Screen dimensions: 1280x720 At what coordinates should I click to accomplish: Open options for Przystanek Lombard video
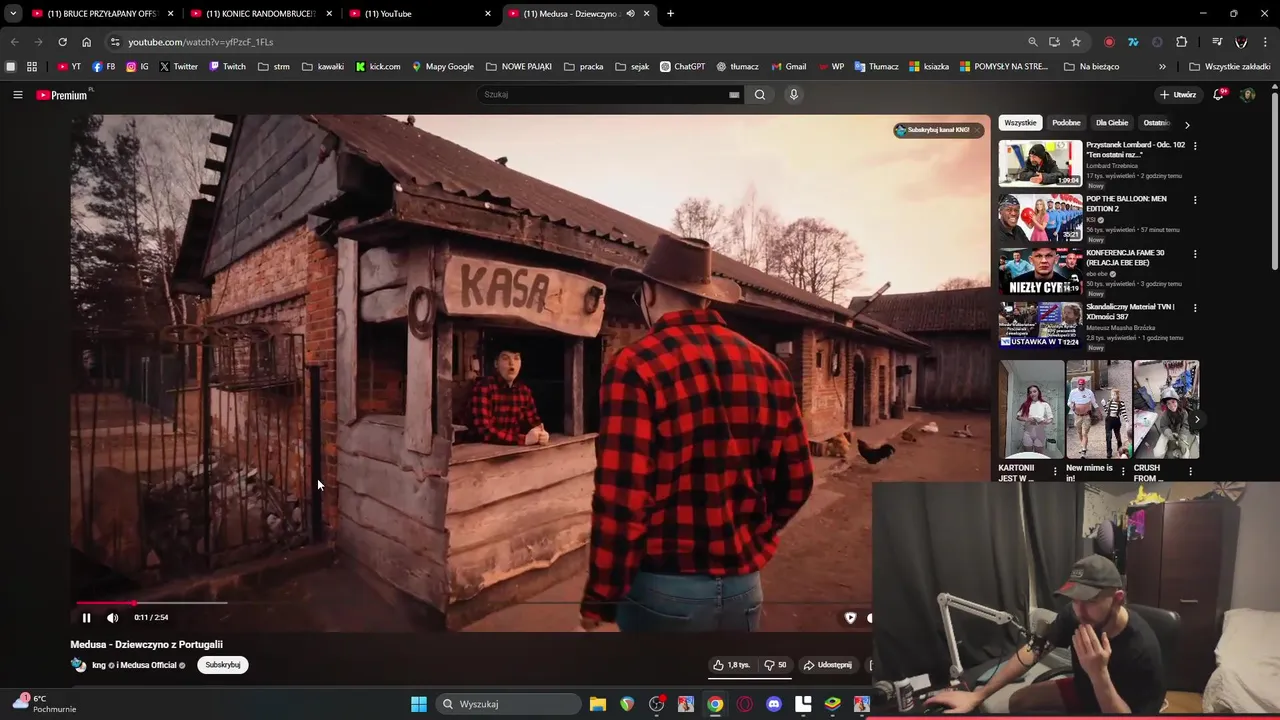(1195, 146)
